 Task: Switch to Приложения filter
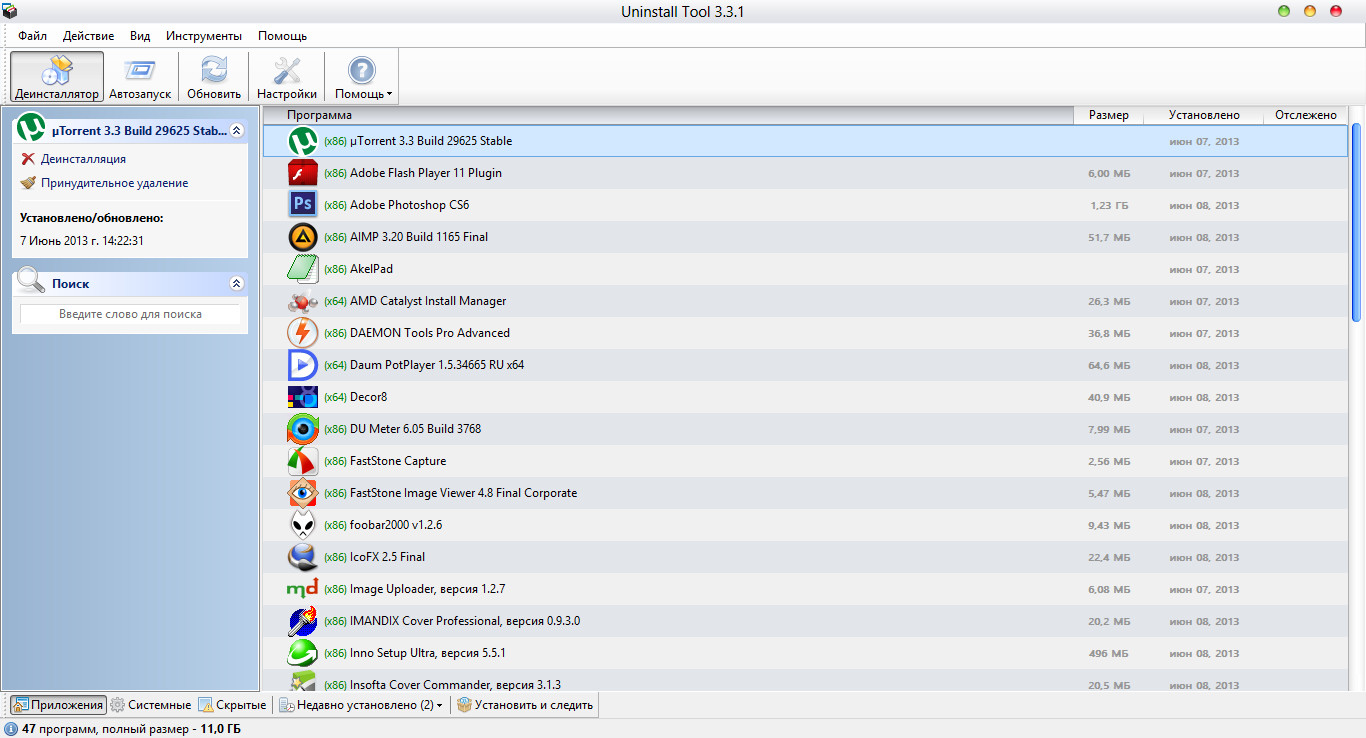[58, 705]
